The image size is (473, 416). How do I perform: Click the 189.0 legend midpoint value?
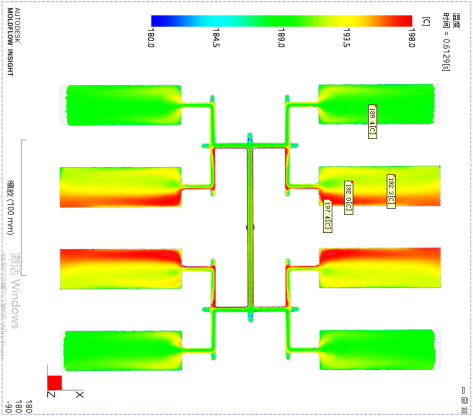[x=281, y=38]
